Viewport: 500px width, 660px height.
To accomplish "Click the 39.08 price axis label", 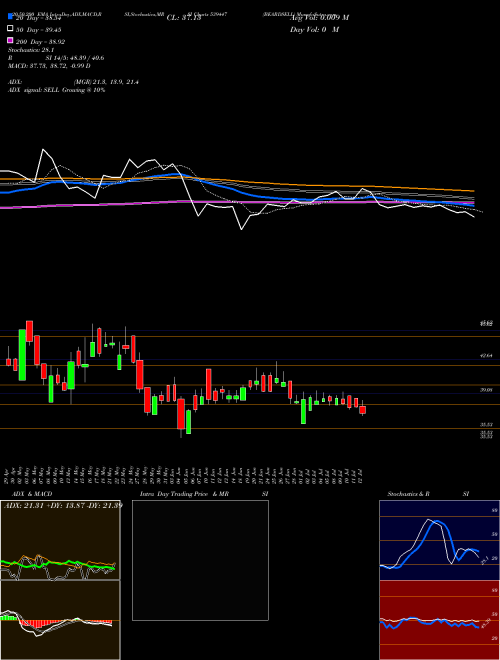I will click(486, 390).
